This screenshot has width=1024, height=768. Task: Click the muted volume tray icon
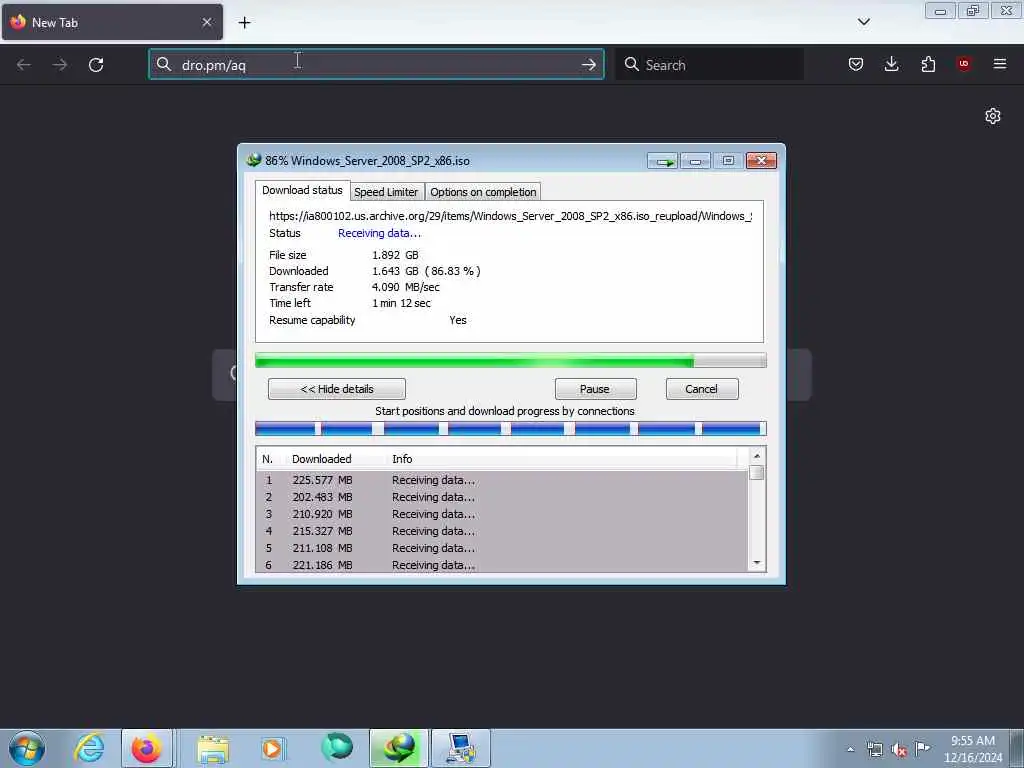[x=899, y=749]
